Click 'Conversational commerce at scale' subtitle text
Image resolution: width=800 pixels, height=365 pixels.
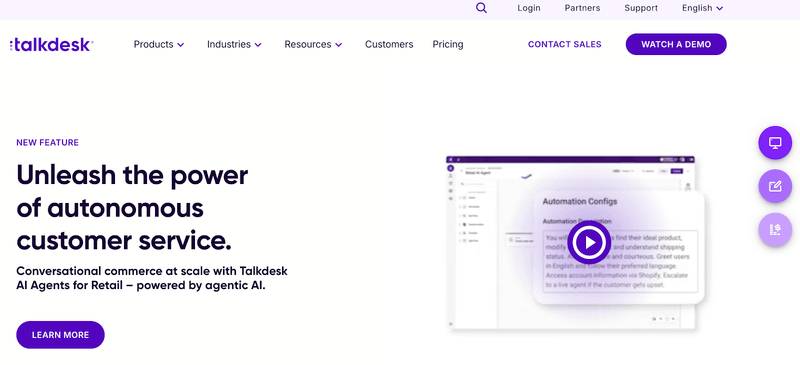[x=152, y=278]
